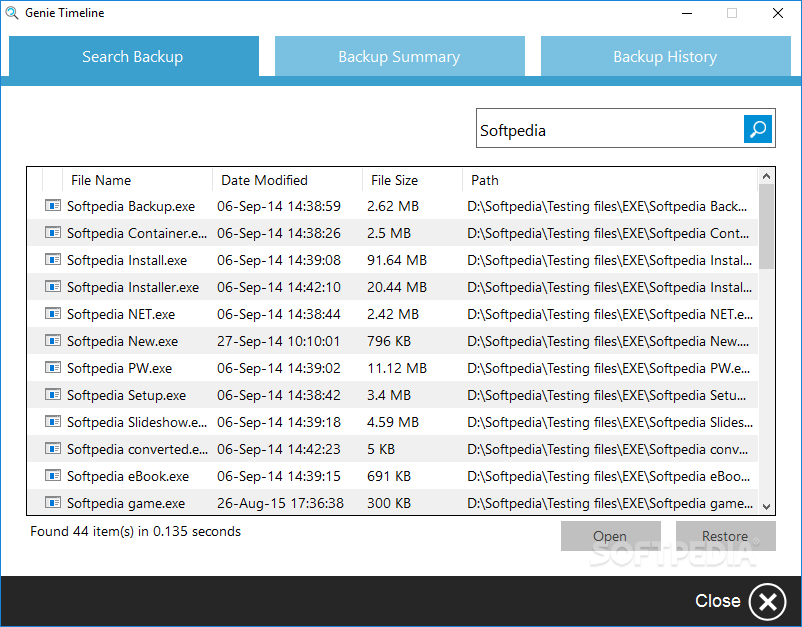The height and width of the screenshot is (627, 802).
Task: Click the magnifier search button
Action: [758, 129]
